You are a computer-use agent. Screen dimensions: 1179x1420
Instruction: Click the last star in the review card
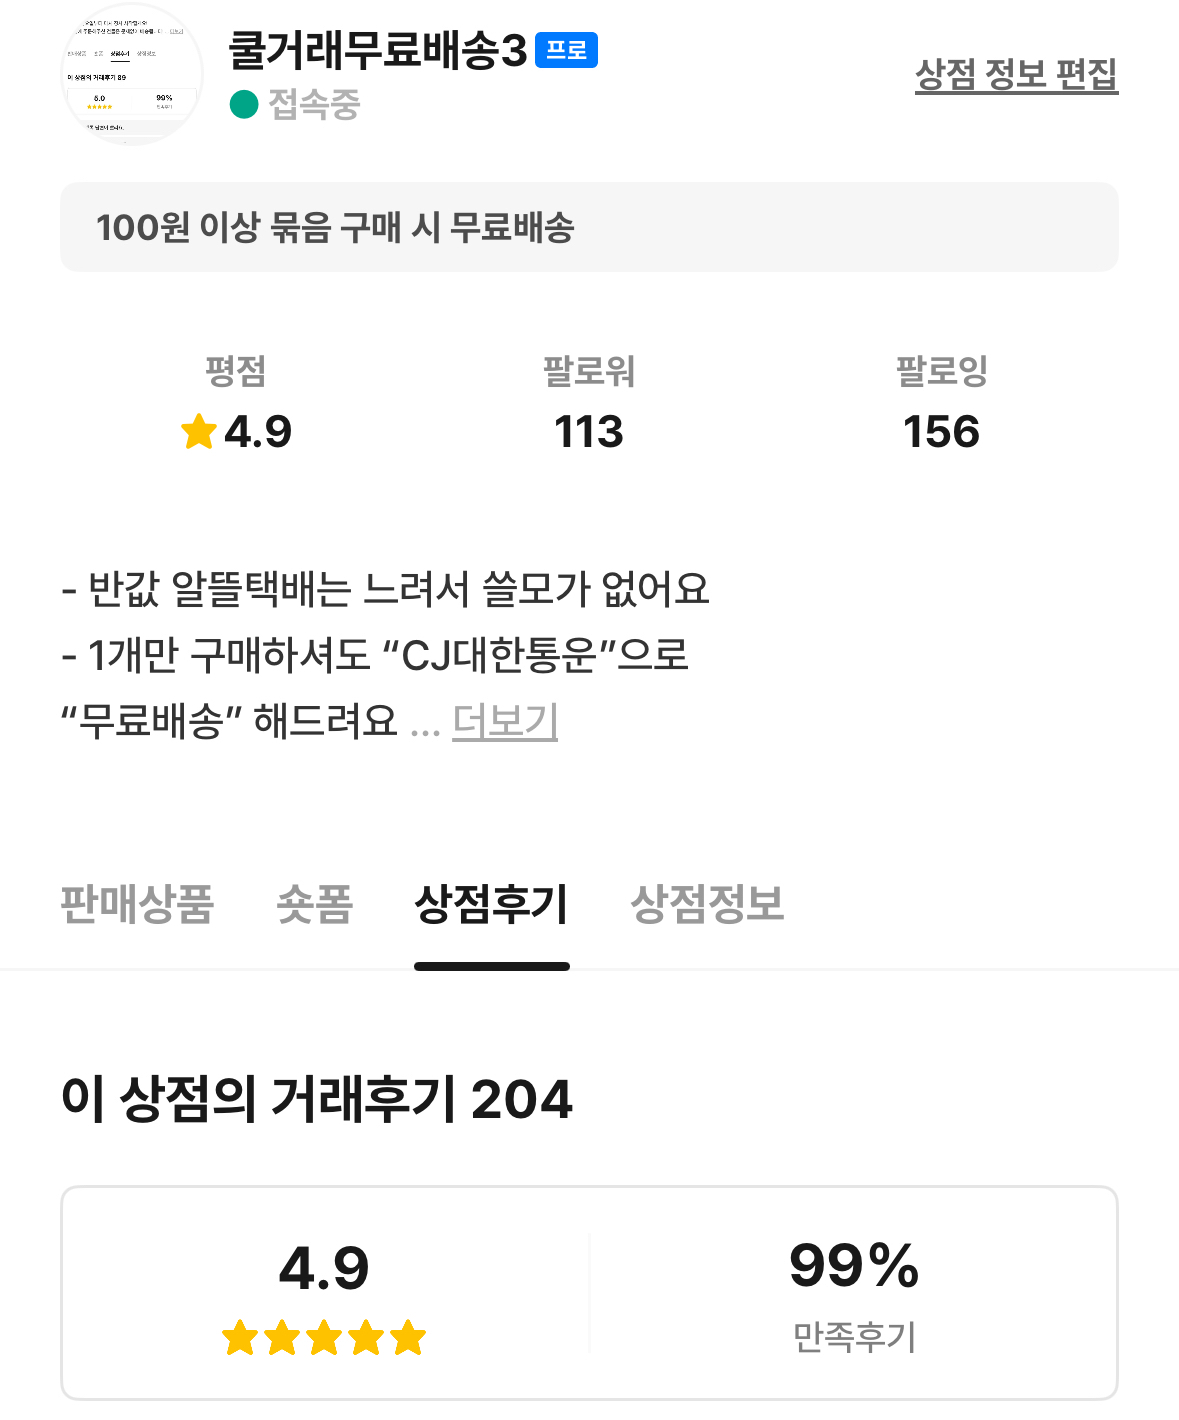point(408,1338)
